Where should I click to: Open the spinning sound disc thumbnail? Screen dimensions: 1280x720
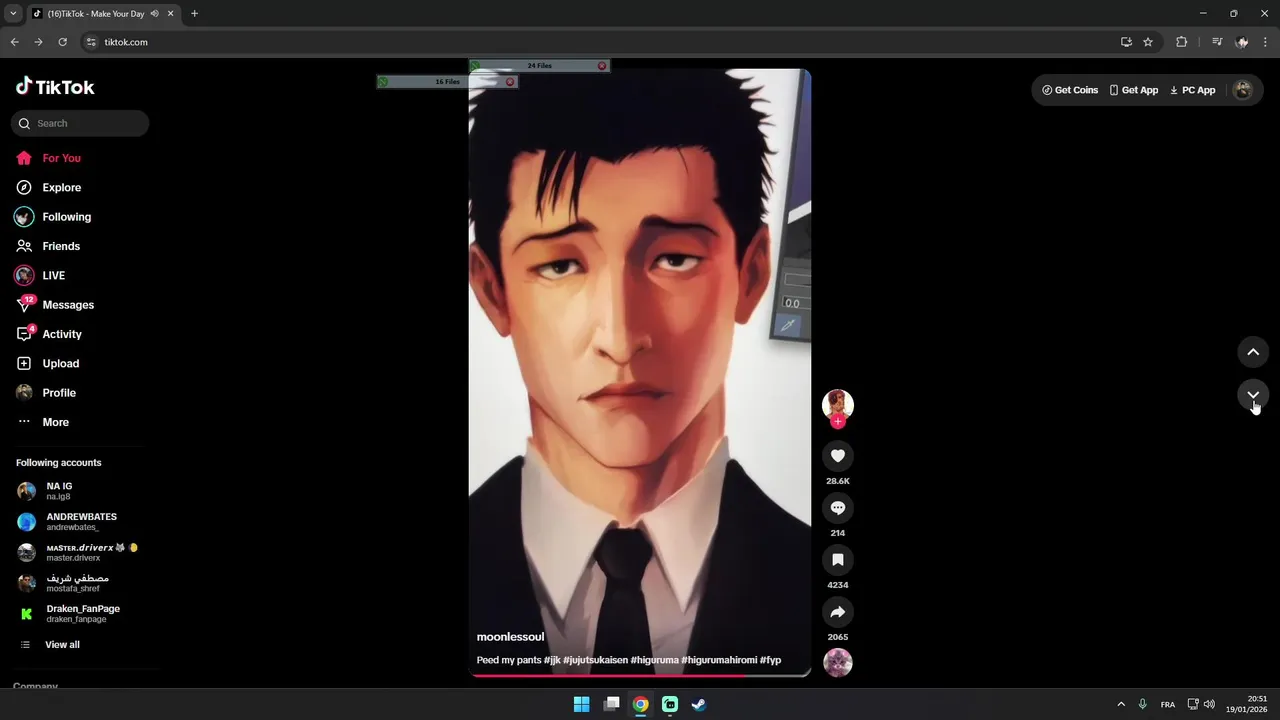point(838,662)
